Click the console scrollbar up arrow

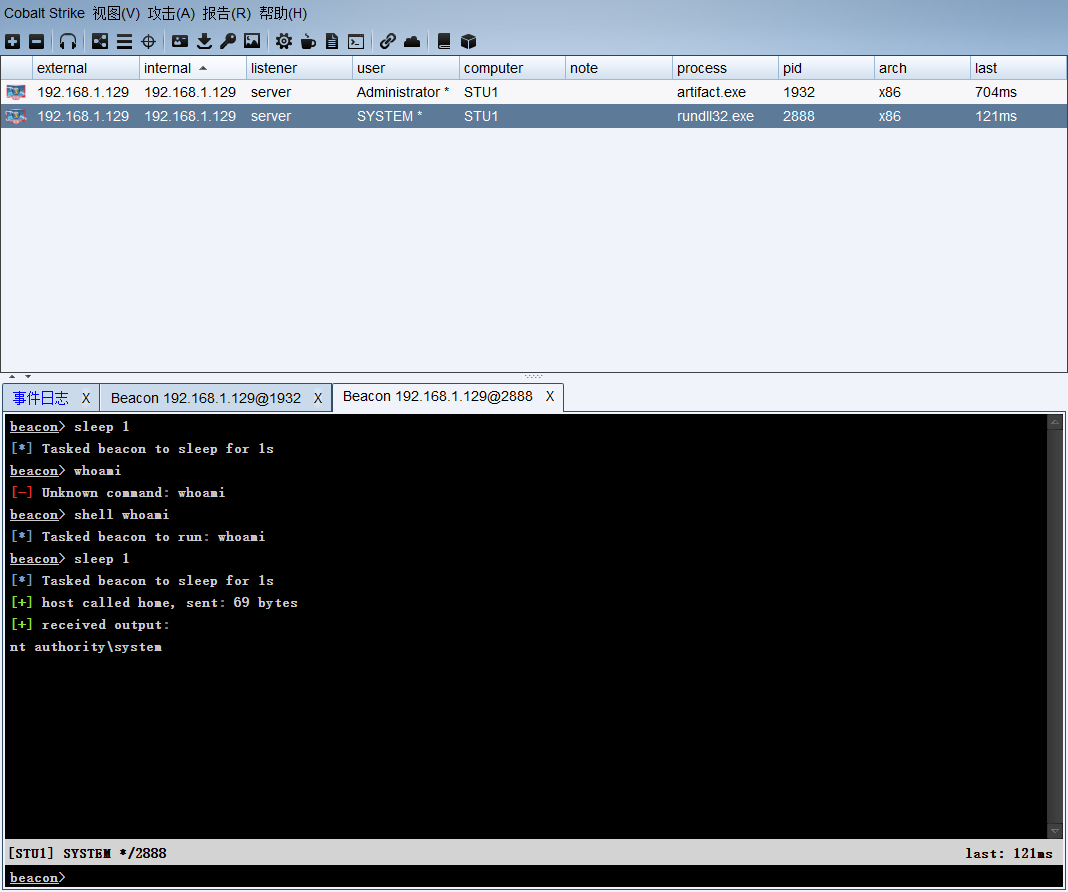click(1054, 422)
